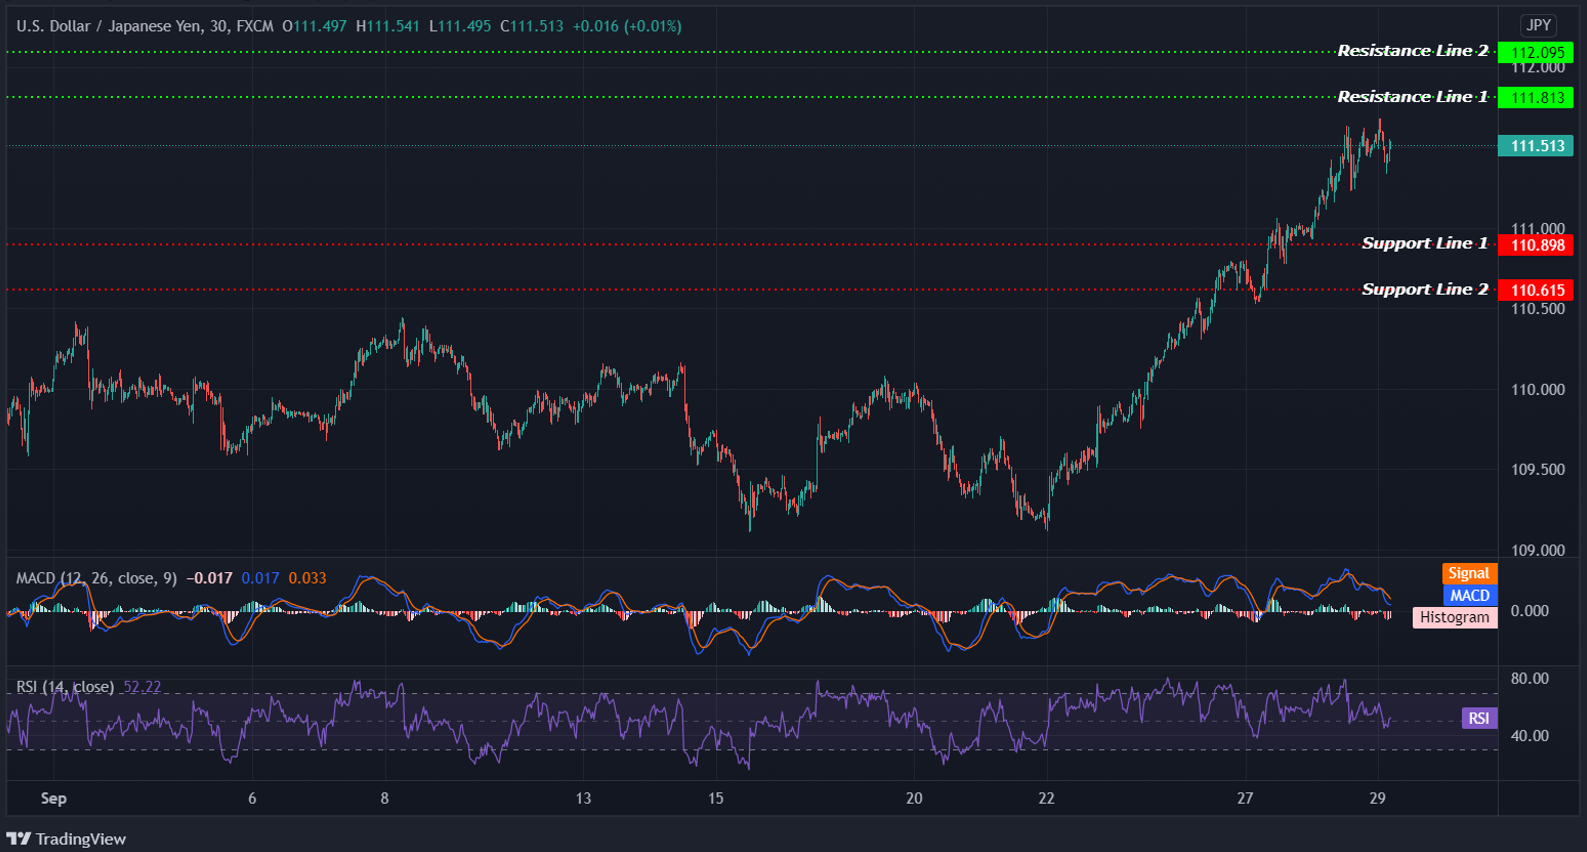Click the blue MACD legend tag

(1469, 595)
